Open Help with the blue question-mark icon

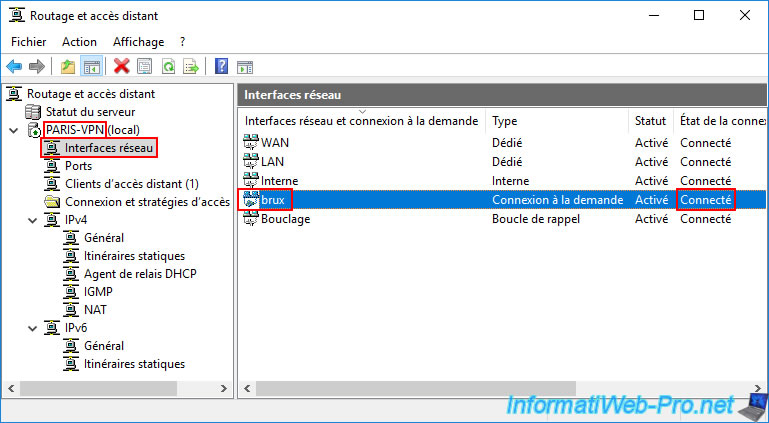(220, 67)
